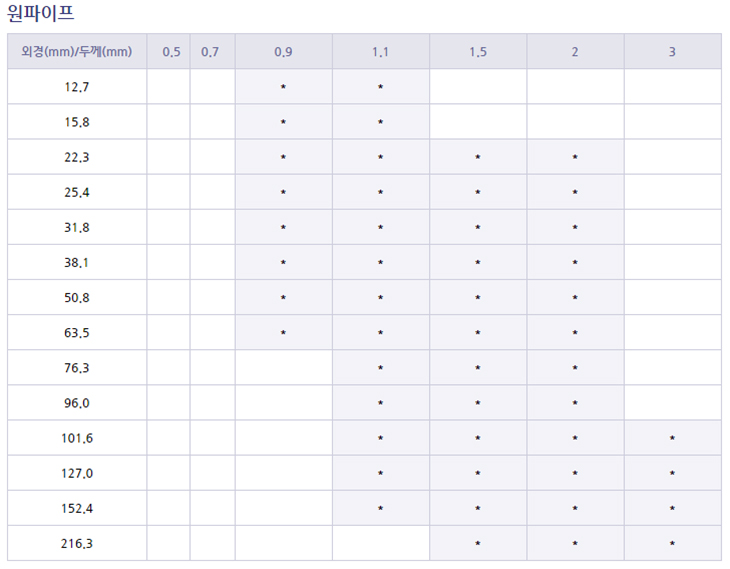Image resolution: width=730 pixels, height=569 pixels.
Task: Select the 외경(mm)/두께(mm) header cell
Action: [76, 52]
